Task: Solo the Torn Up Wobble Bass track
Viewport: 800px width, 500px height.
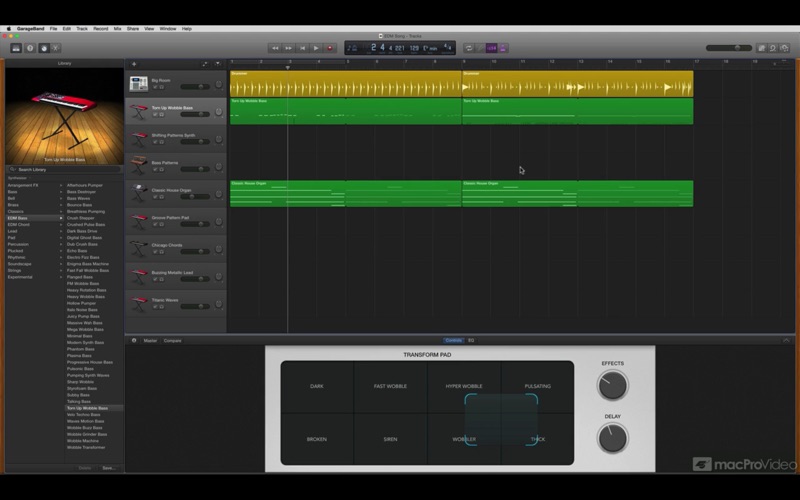Action: [x=162, y=115]
